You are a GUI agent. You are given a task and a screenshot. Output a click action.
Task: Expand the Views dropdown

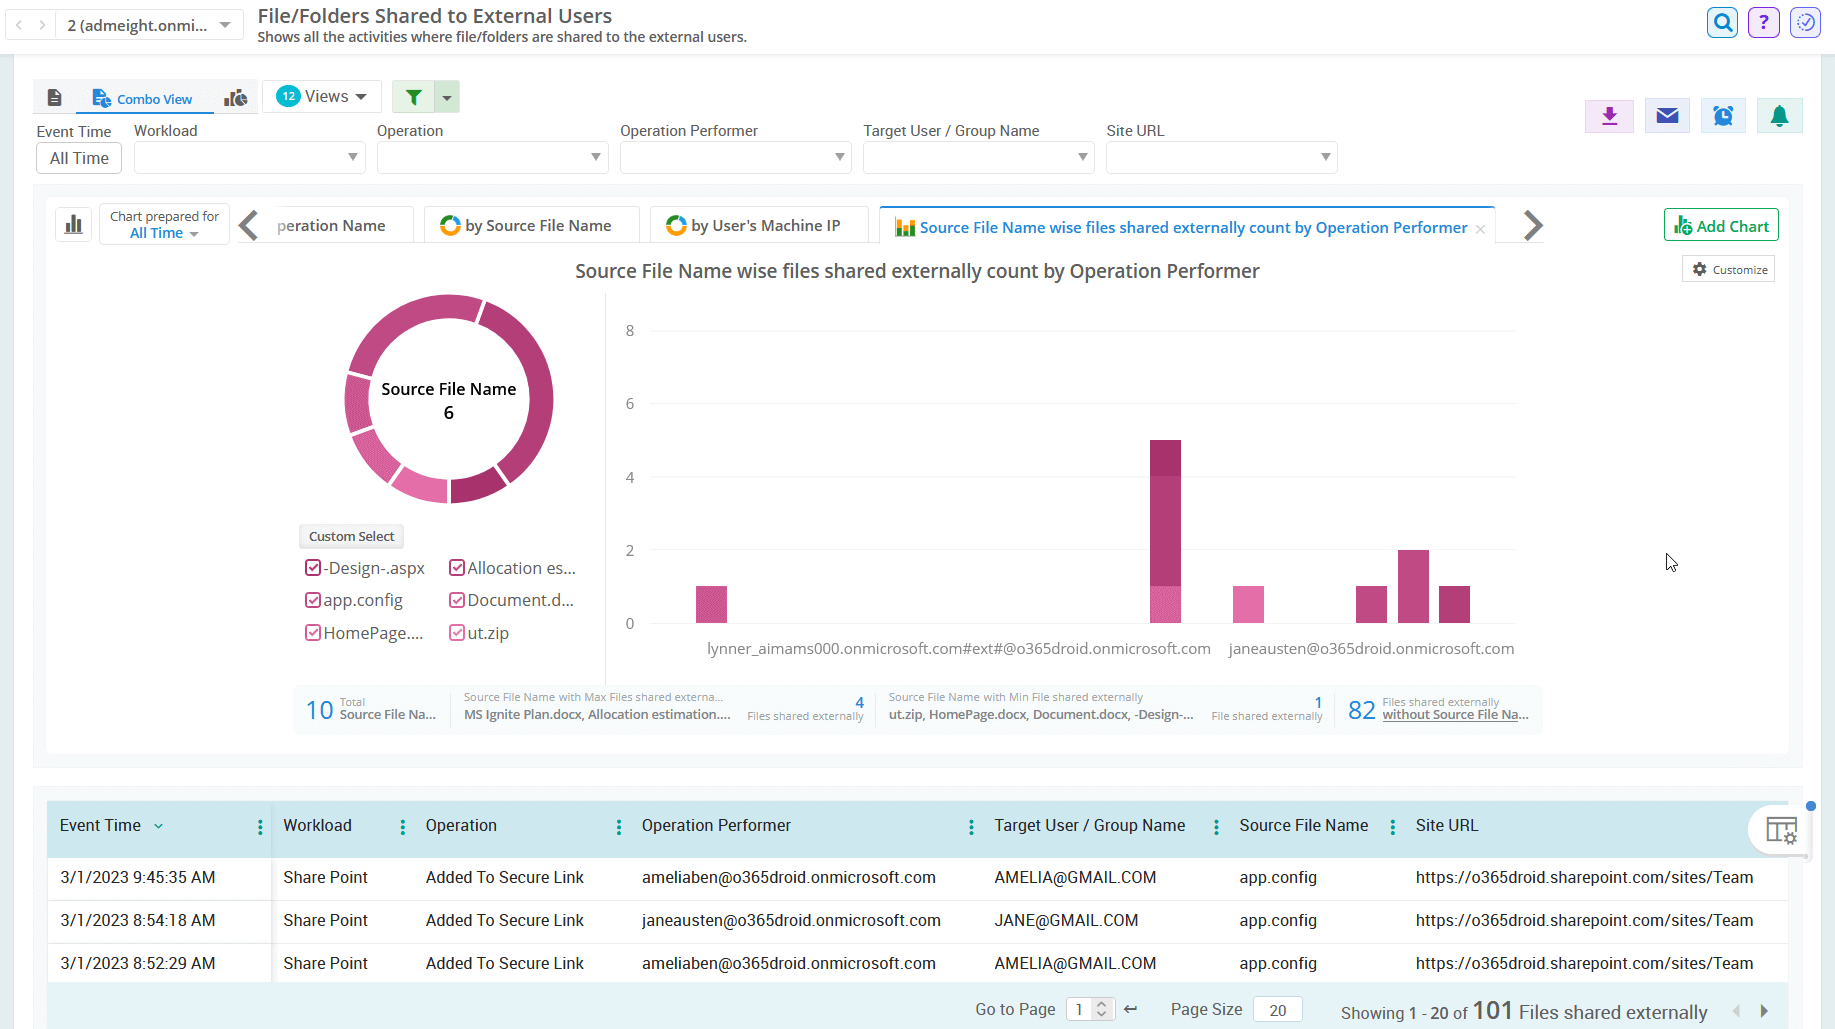click(x=321, y=95)
